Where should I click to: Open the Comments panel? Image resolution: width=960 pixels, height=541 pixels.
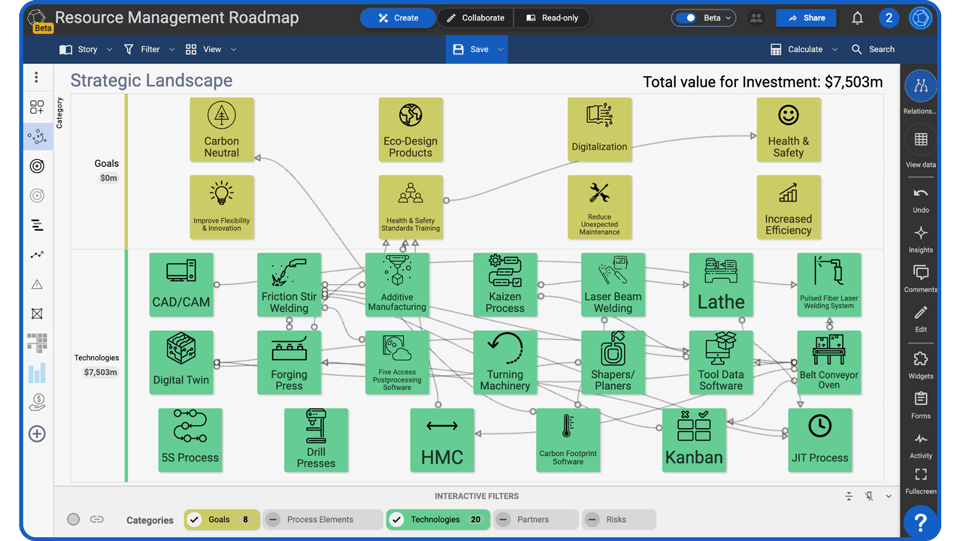920,274
